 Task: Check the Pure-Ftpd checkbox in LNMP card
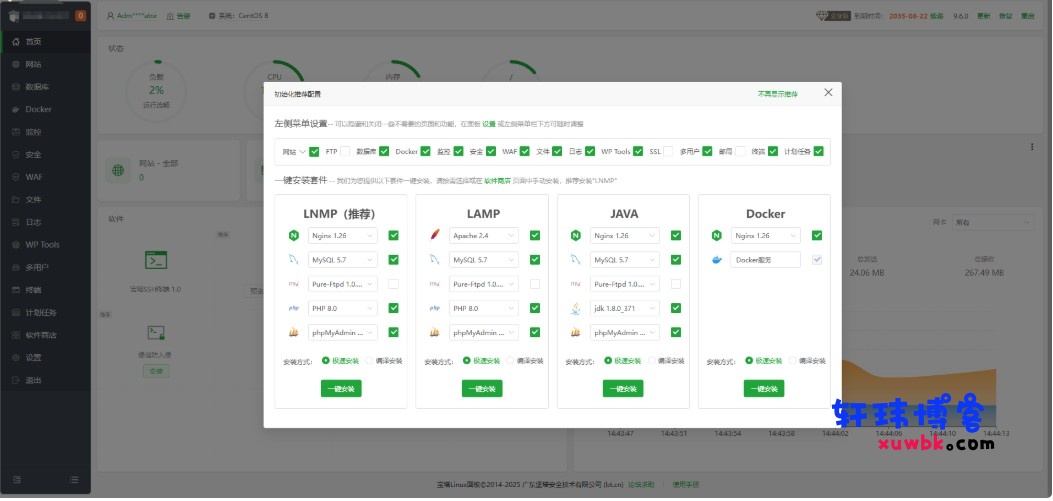[394, 284]
